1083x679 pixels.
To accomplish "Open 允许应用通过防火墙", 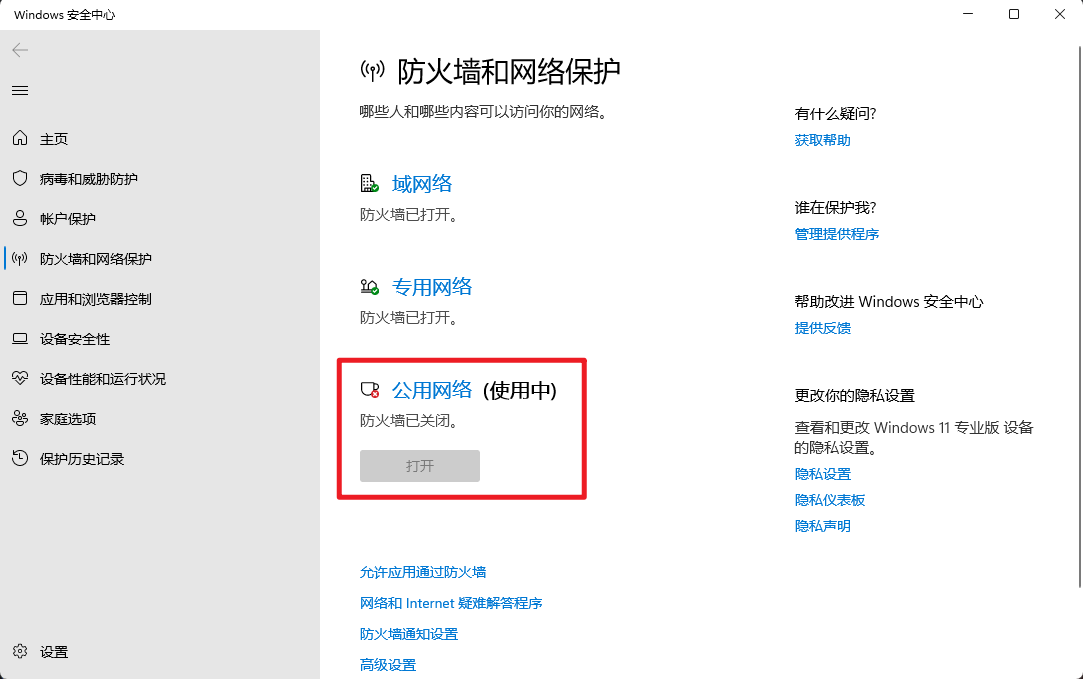I will [x=422, y=571].
